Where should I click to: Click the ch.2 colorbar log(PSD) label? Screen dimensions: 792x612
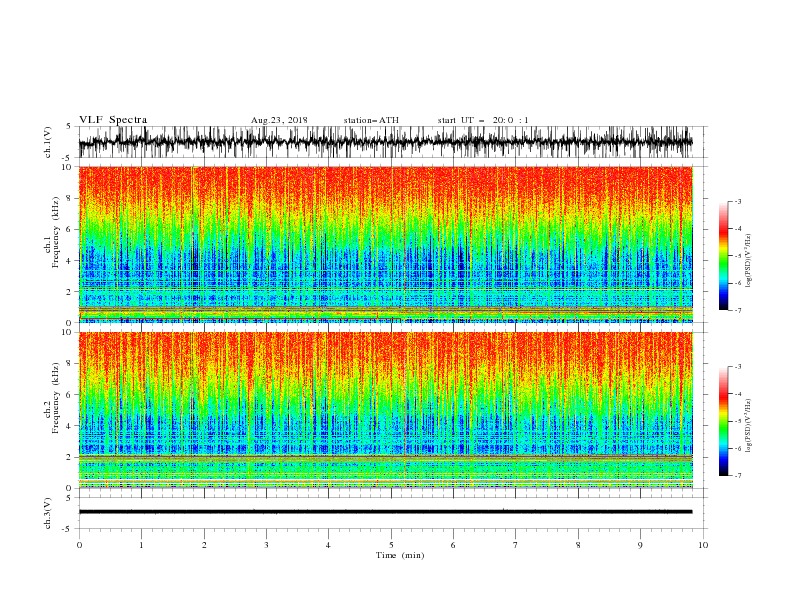click(x=749, y=426)
